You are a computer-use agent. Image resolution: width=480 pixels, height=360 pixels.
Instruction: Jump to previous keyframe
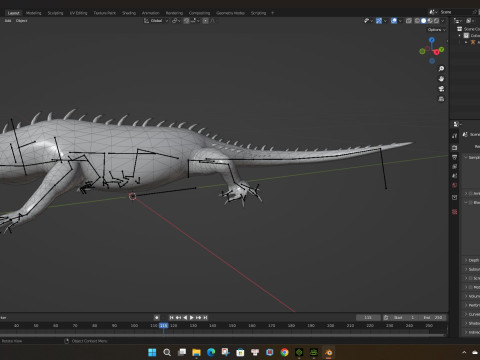[x=178, y=318]
